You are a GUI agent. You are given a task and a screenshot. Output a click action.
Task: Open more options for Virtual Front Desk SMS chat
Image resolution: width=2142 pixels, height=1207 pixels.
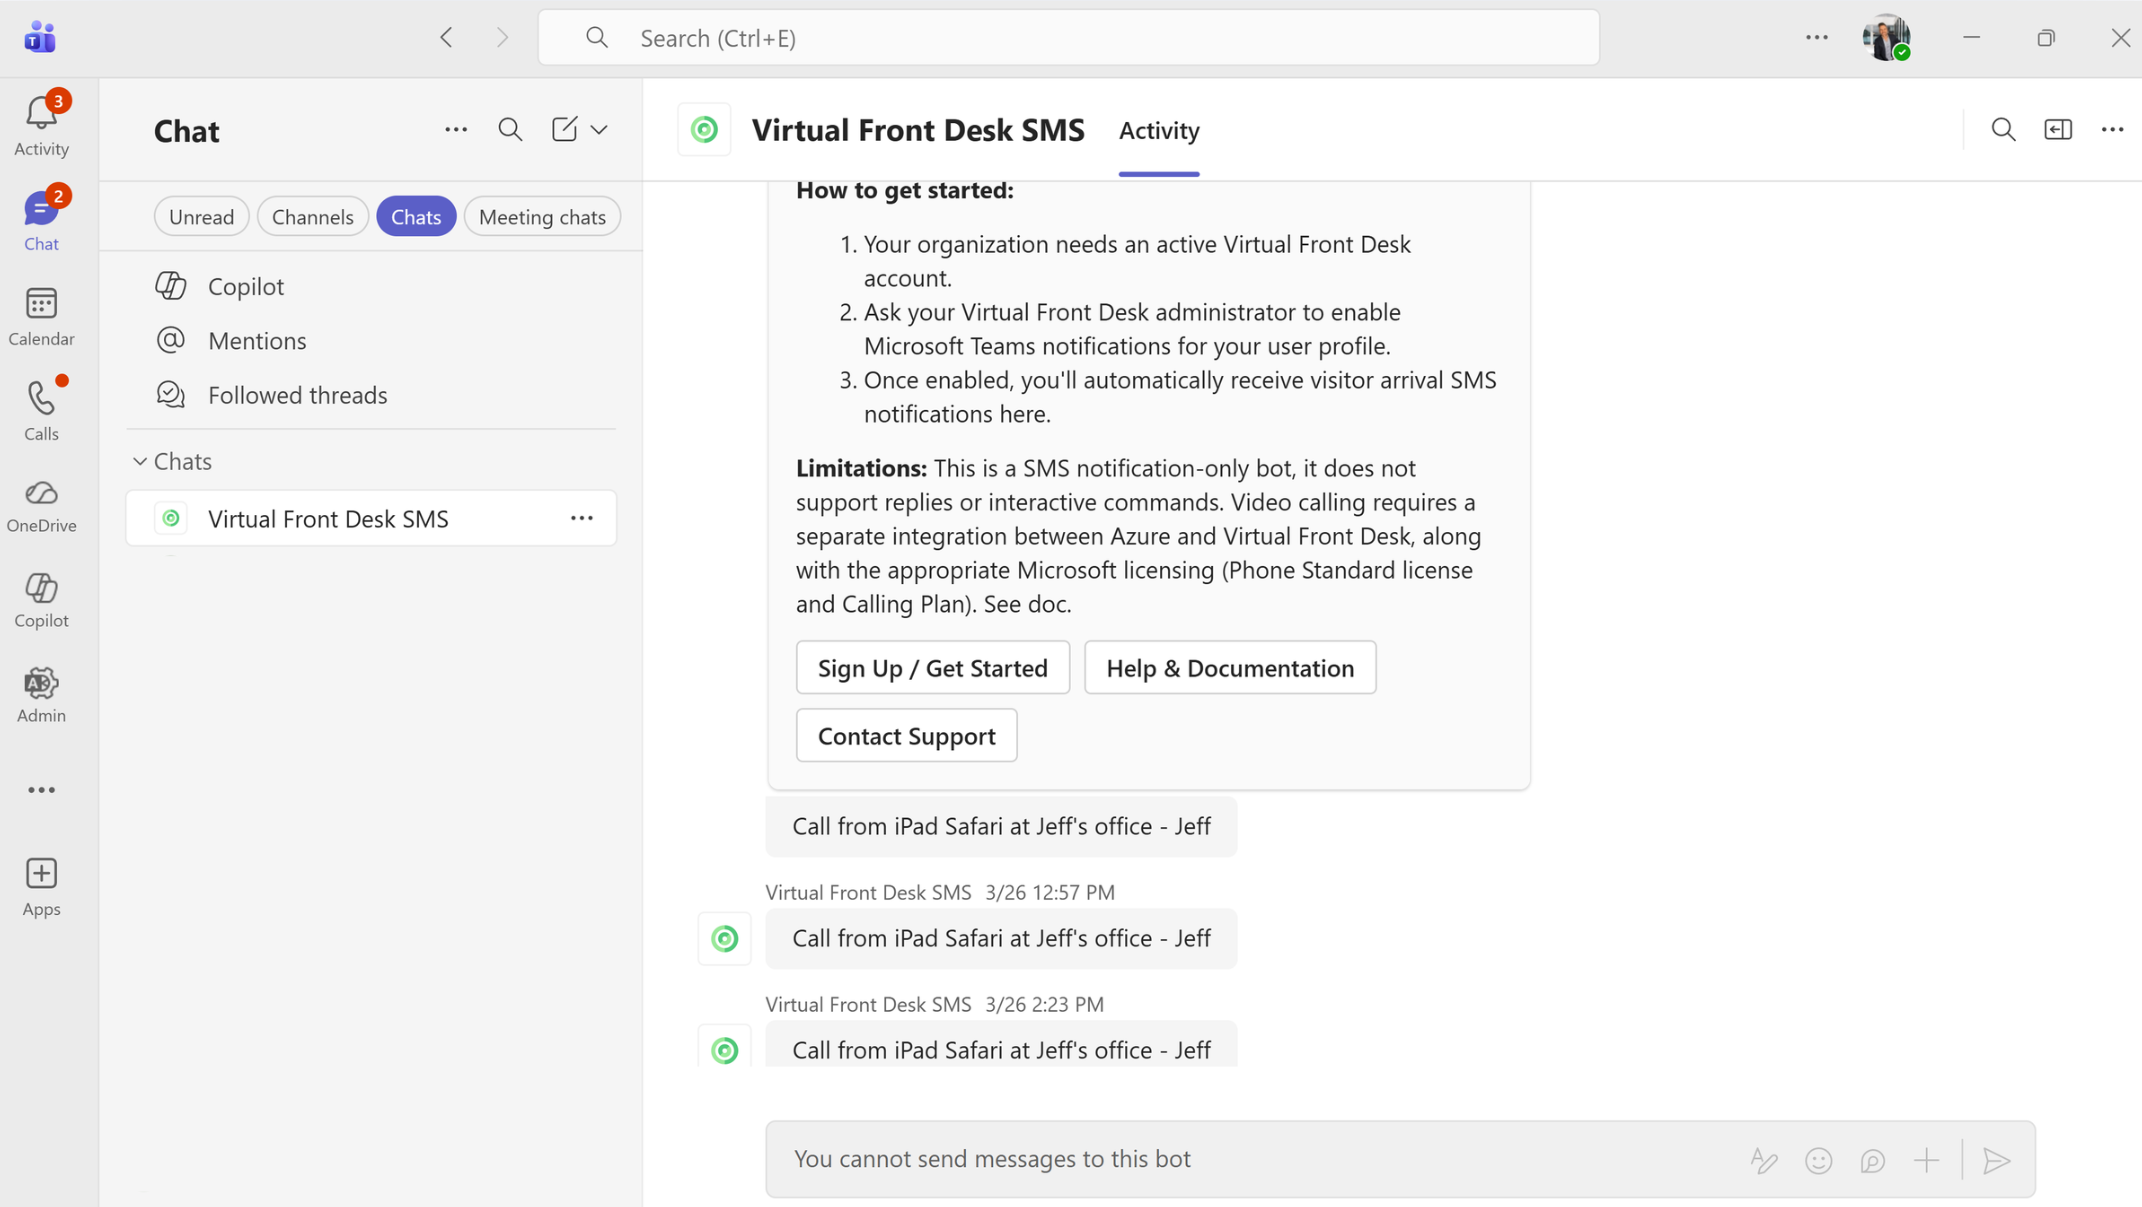582,518
